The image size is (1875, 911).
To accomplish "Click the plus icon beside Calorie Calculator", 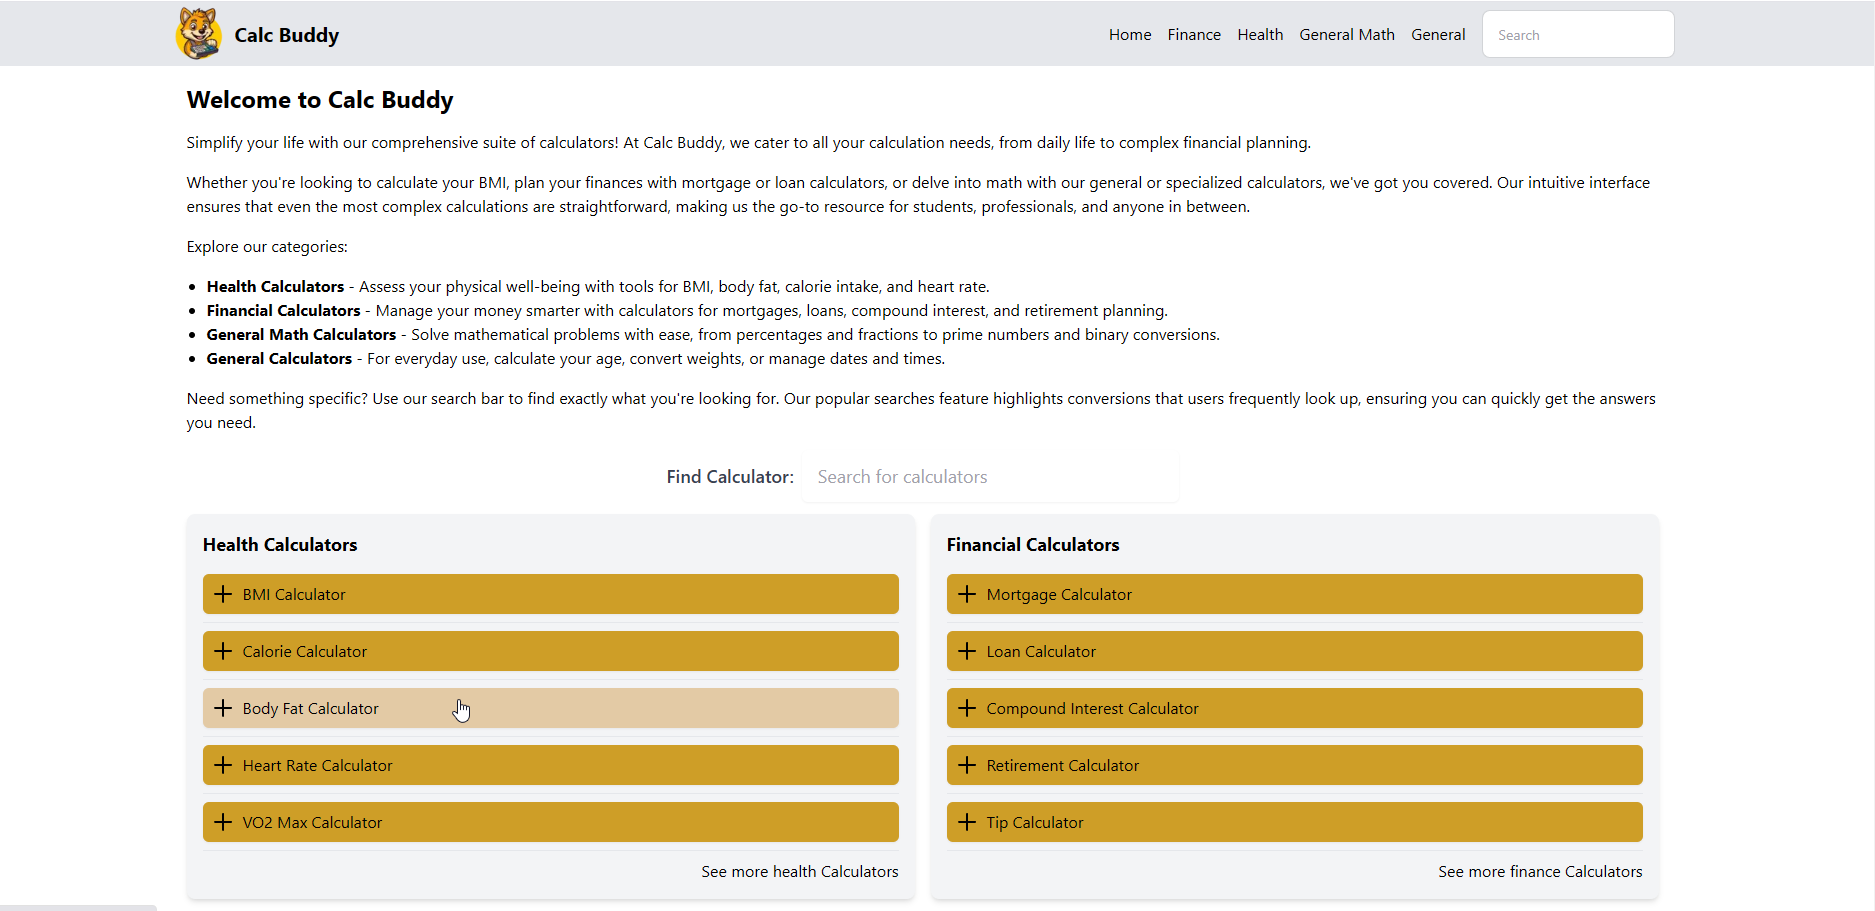I will pyautogui.click(x=223, y=651).
